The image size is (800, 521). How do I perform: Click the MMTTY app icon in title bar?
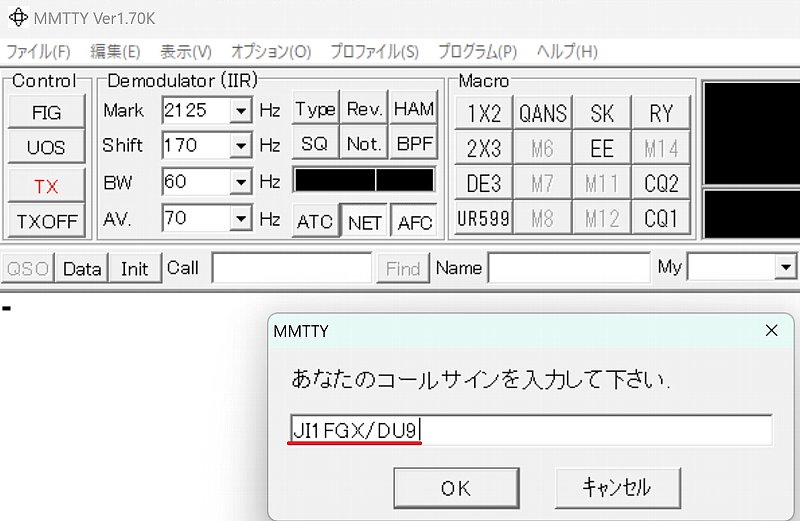tap(18, 17)
